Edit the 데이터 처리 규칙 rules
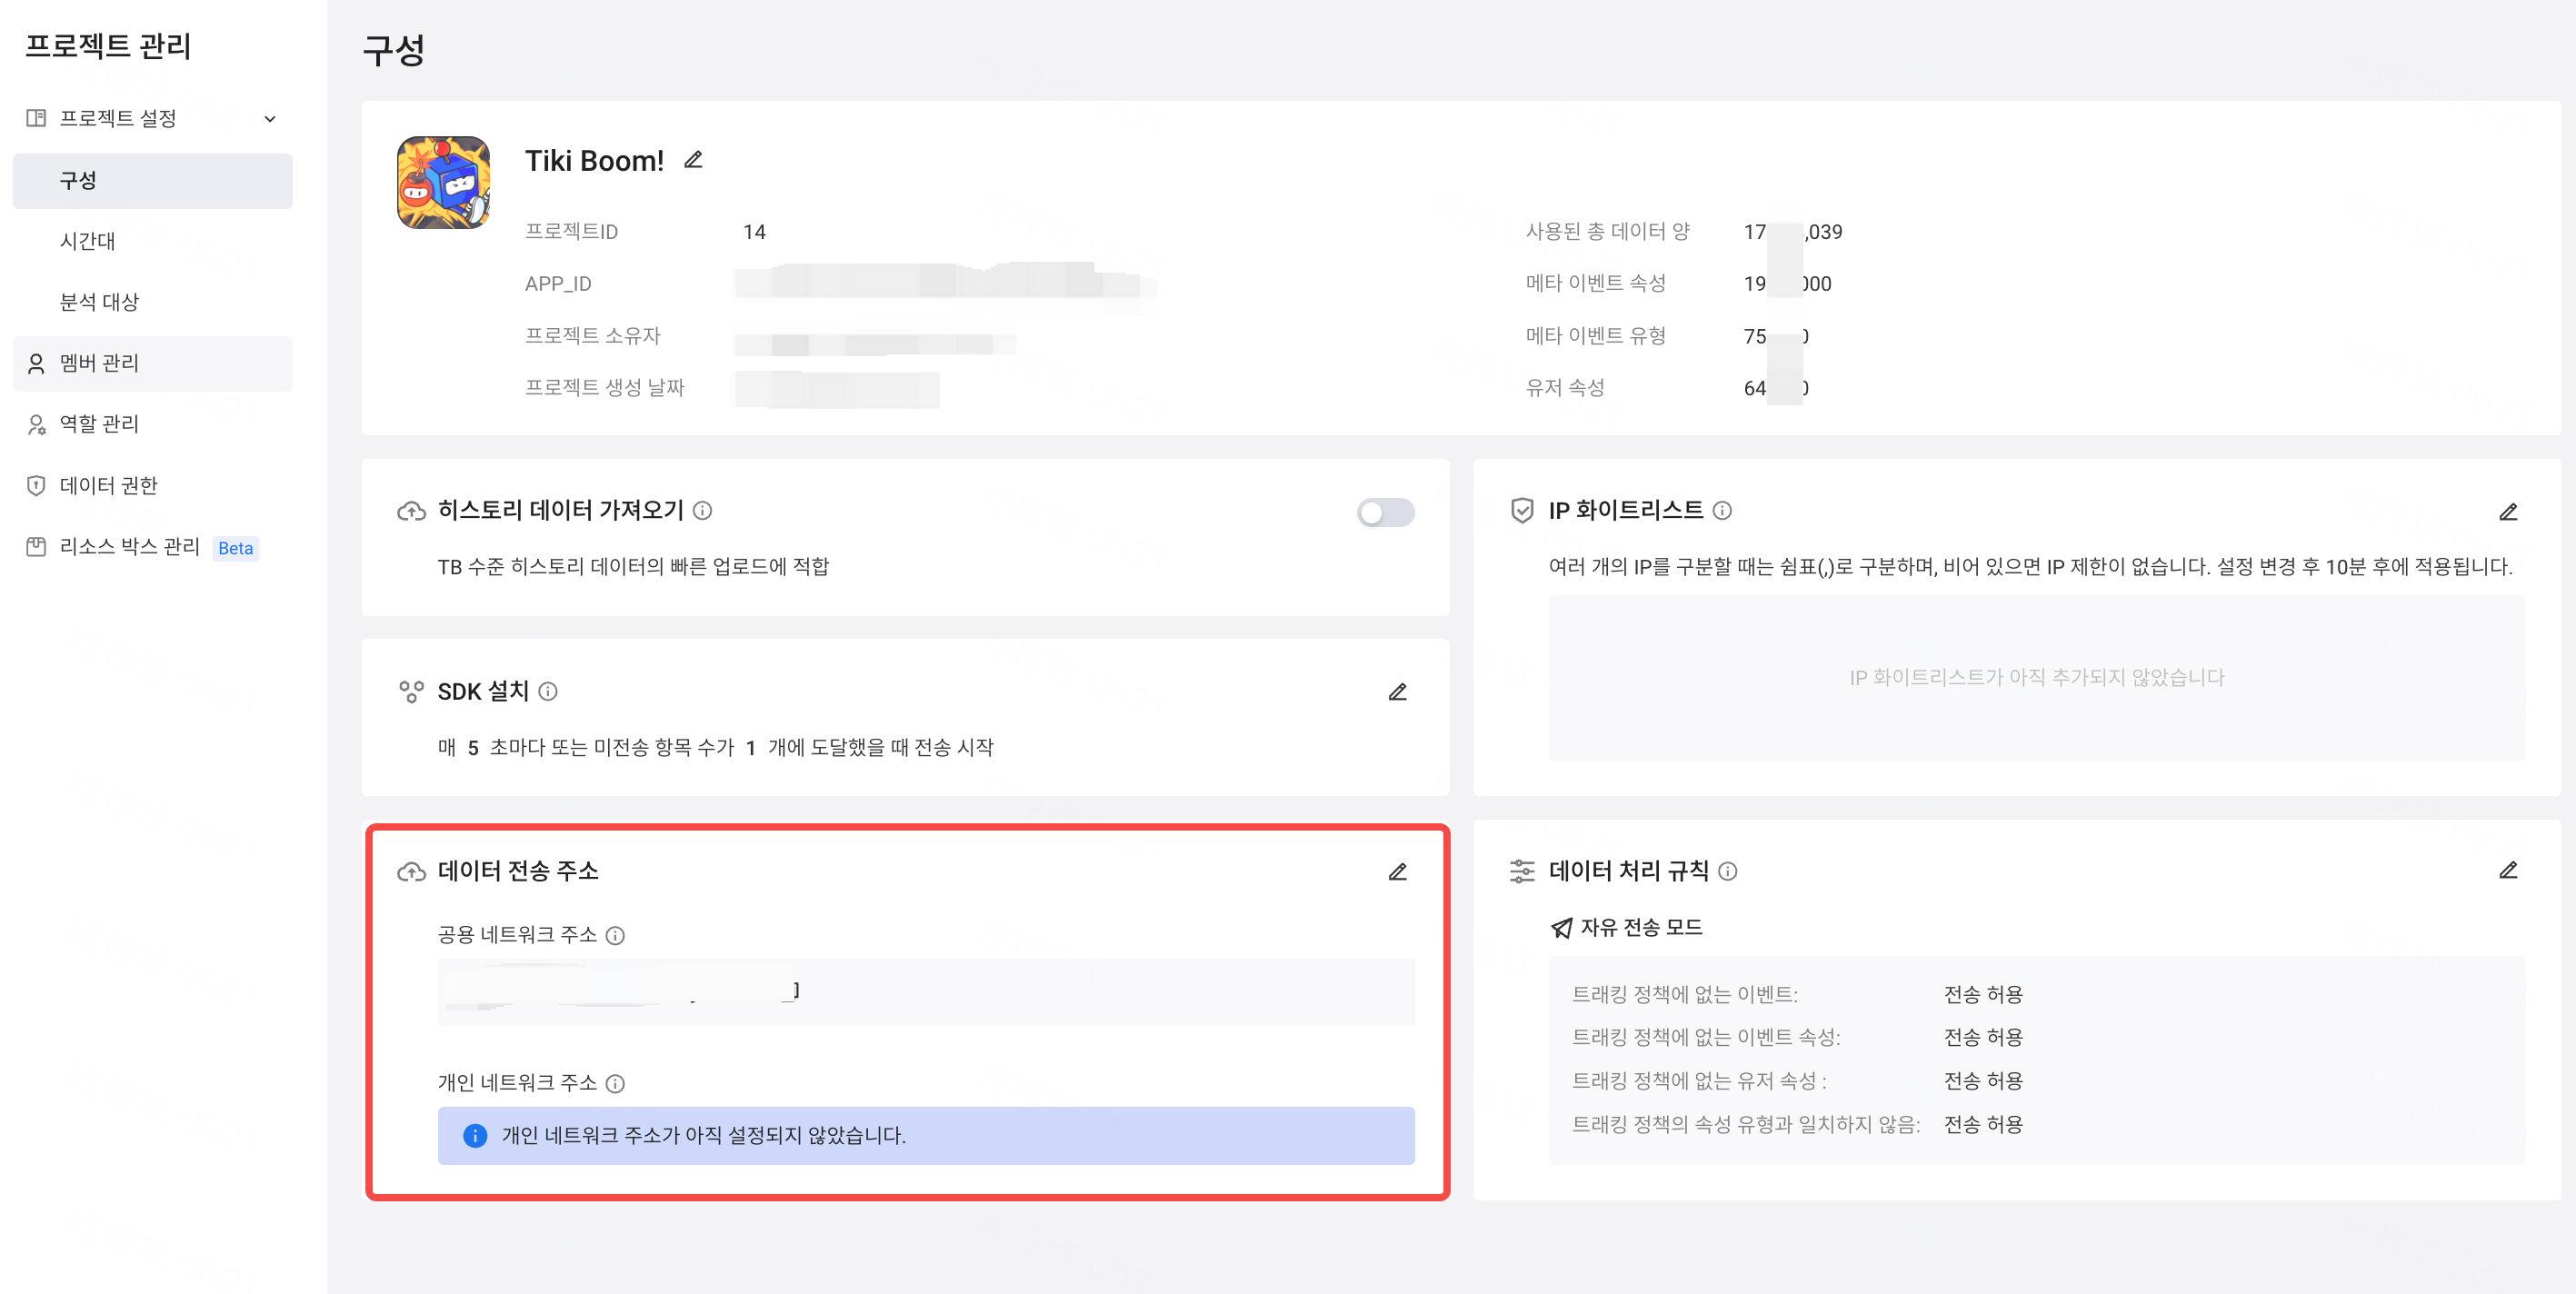2576x1294 pixels. click(x=2508, y=871)
